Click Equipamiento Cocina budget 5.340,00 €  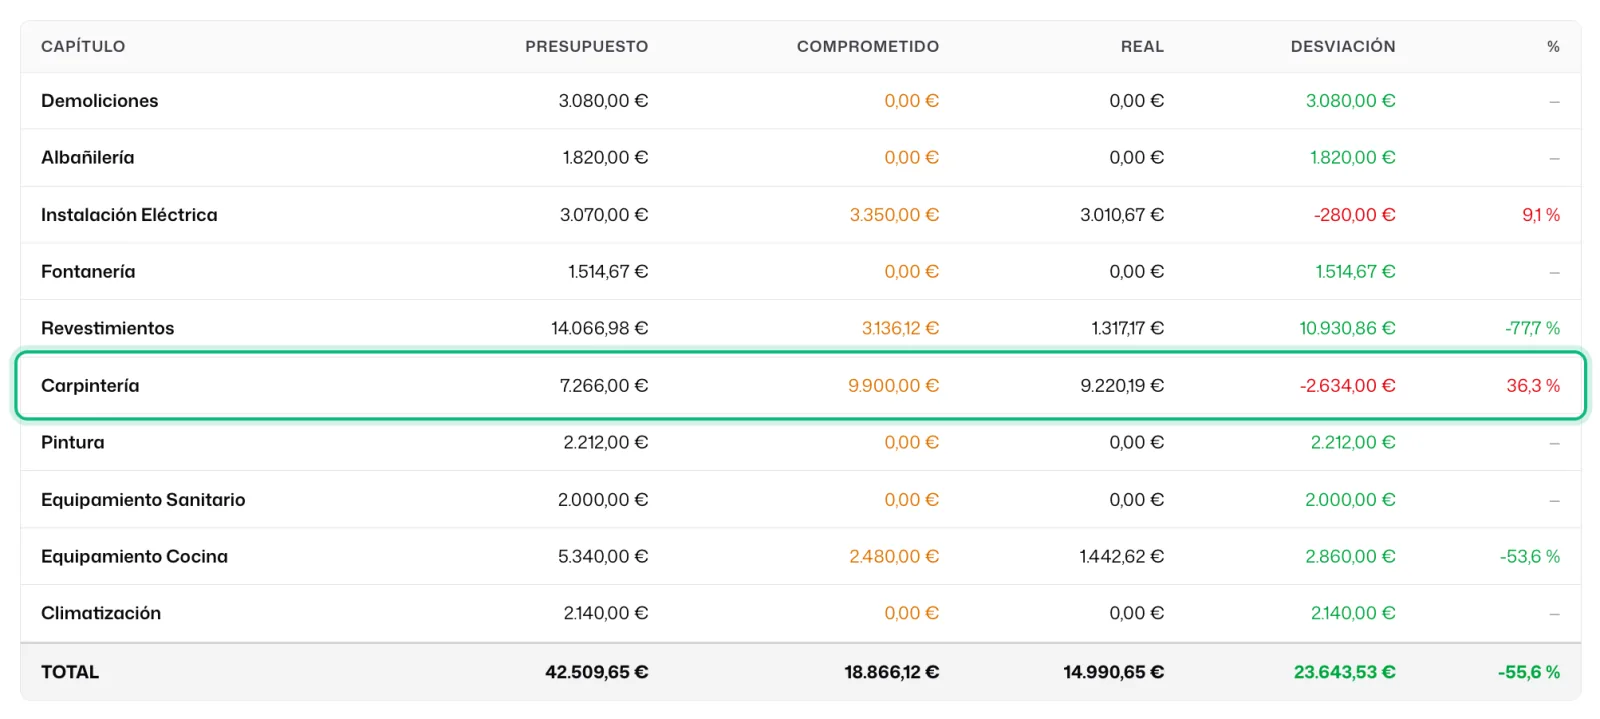pos(603,557)
